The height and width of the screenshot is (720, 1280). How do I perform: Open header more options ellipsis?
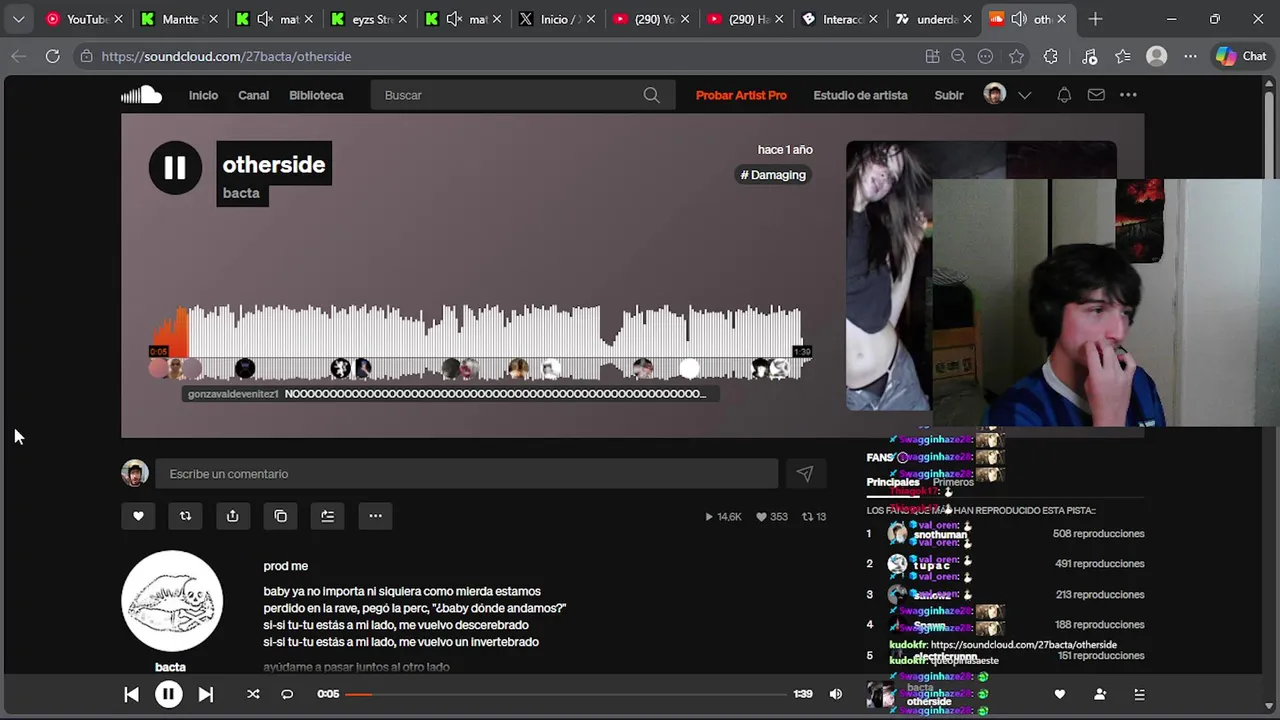pyautogui.click(x=1128, y=95)
